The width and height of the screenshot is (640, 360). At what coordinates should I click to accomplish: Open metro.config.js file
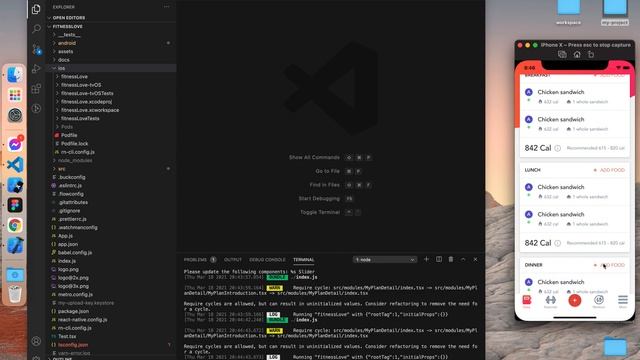click(75, 294)
